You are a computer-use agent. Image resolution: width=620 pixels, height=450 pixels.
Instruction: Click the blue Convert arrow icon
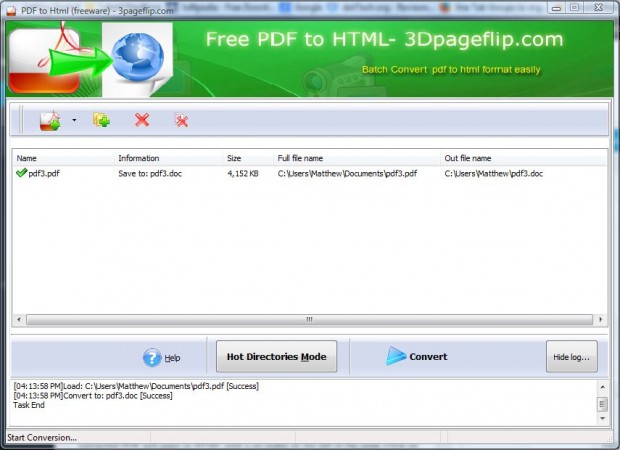tap(395, 356)
